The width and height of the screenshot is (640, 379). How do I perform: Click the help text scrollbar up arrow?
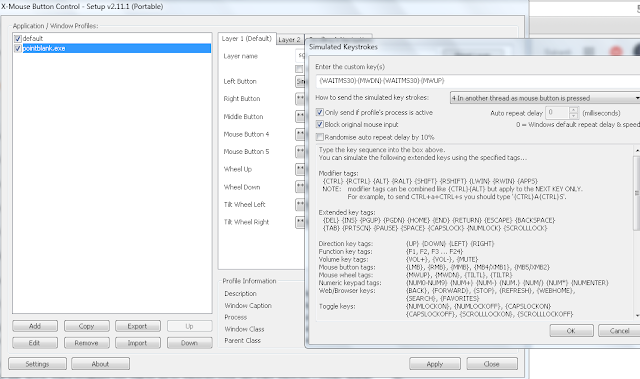[637, 151]
